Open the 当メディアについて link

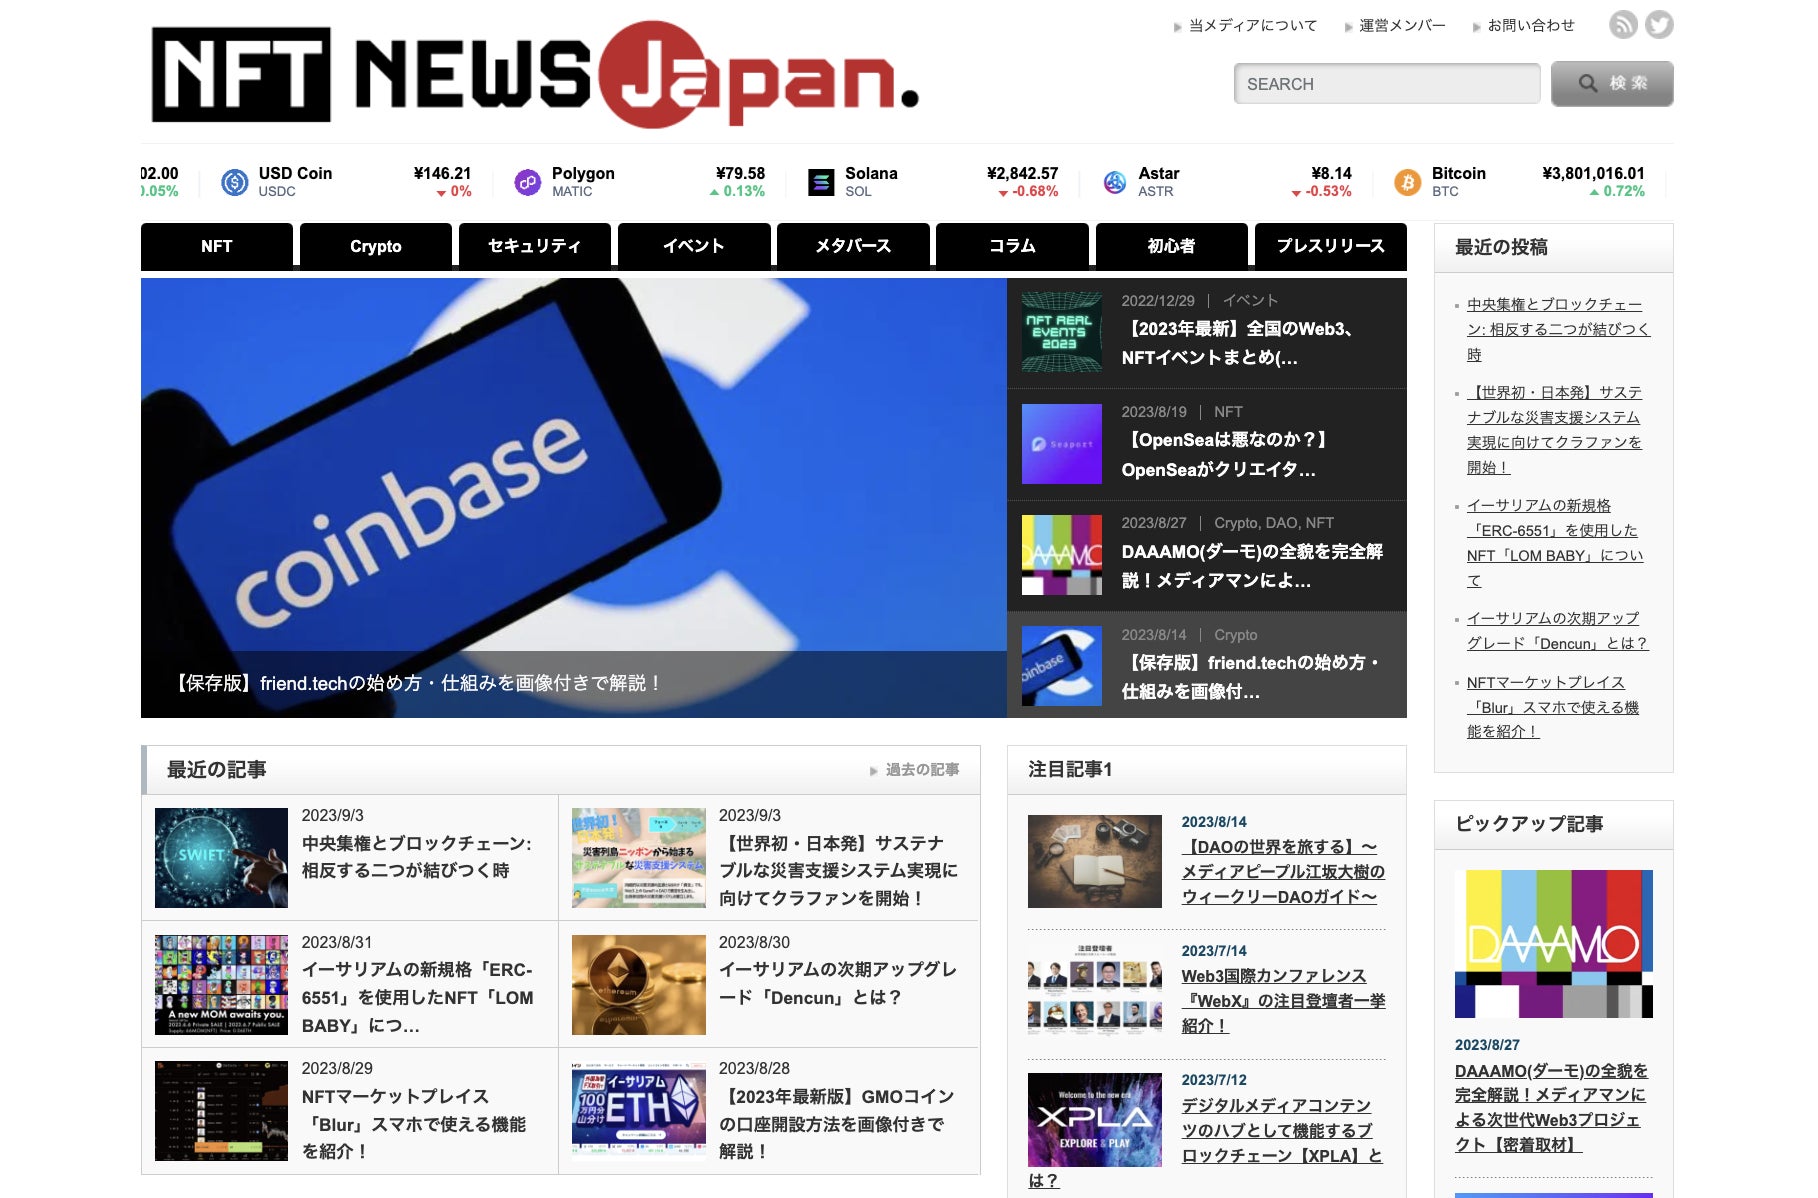pos(1252,26)
